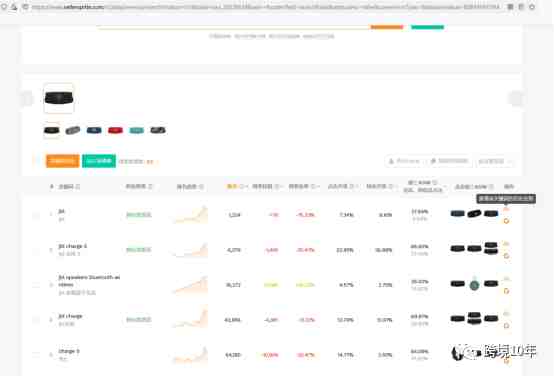This screenshot has height=376, width=554.
Task: Click the orange circular icon in the jbl speakers bluetooth row
Action: [x=506, y=290]
